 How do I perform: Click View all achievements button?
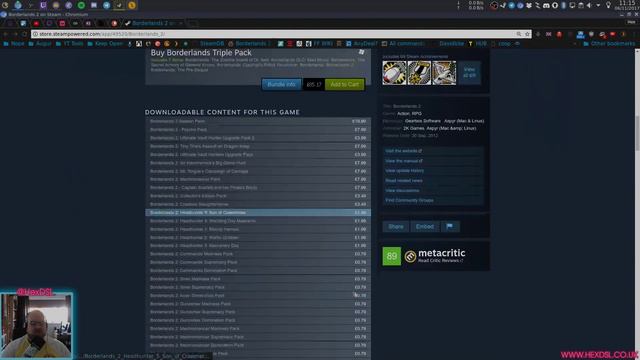click(469, 73)
